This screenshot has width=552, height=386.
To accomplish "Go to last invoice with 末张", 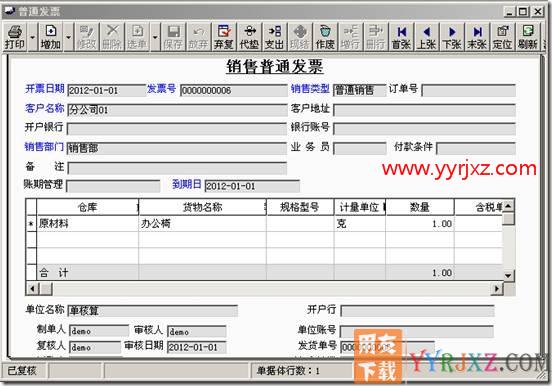I will click(x=477, y=37).
